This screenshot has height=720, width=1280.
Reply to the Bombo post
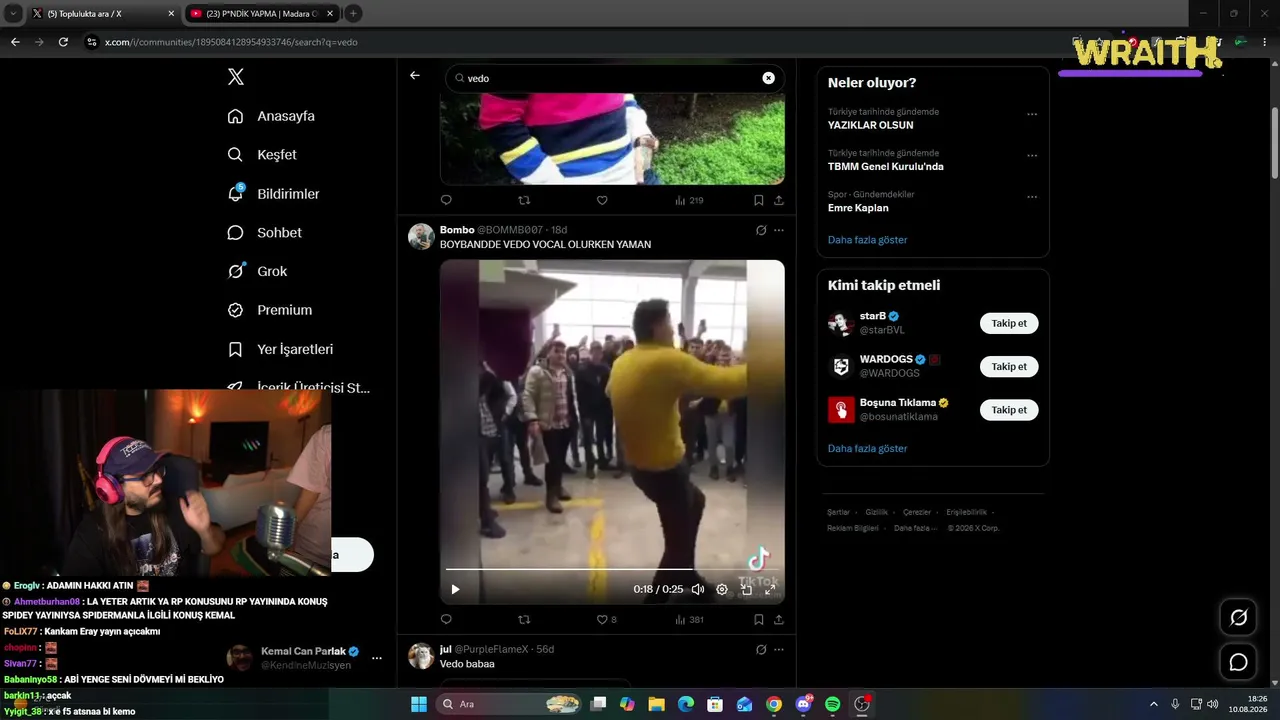446,620
